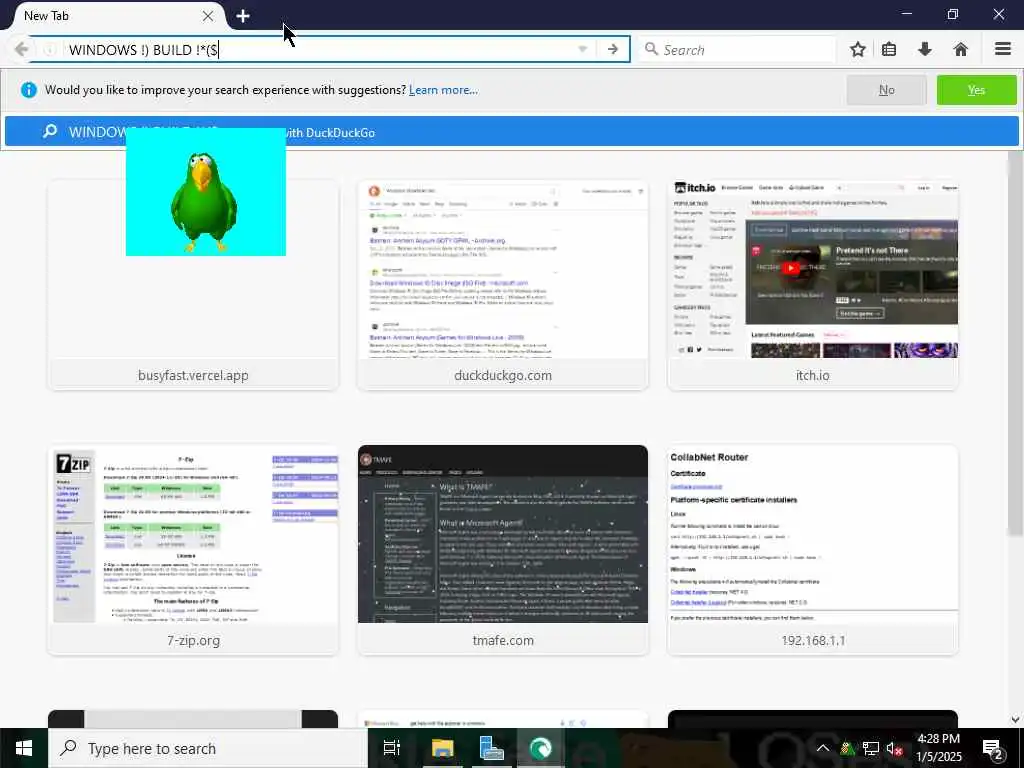This screenshot has width=1024, height=768.
Task: Open the 7-zip.org tile
Action: coord(193,550)
